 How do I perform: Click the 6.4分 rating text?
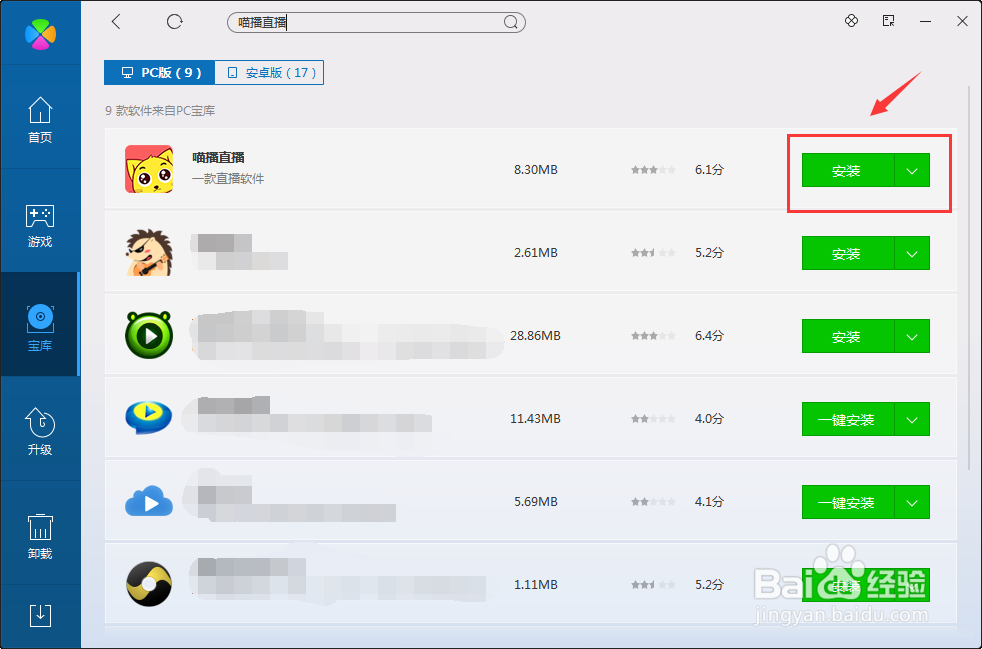point(709,336)
